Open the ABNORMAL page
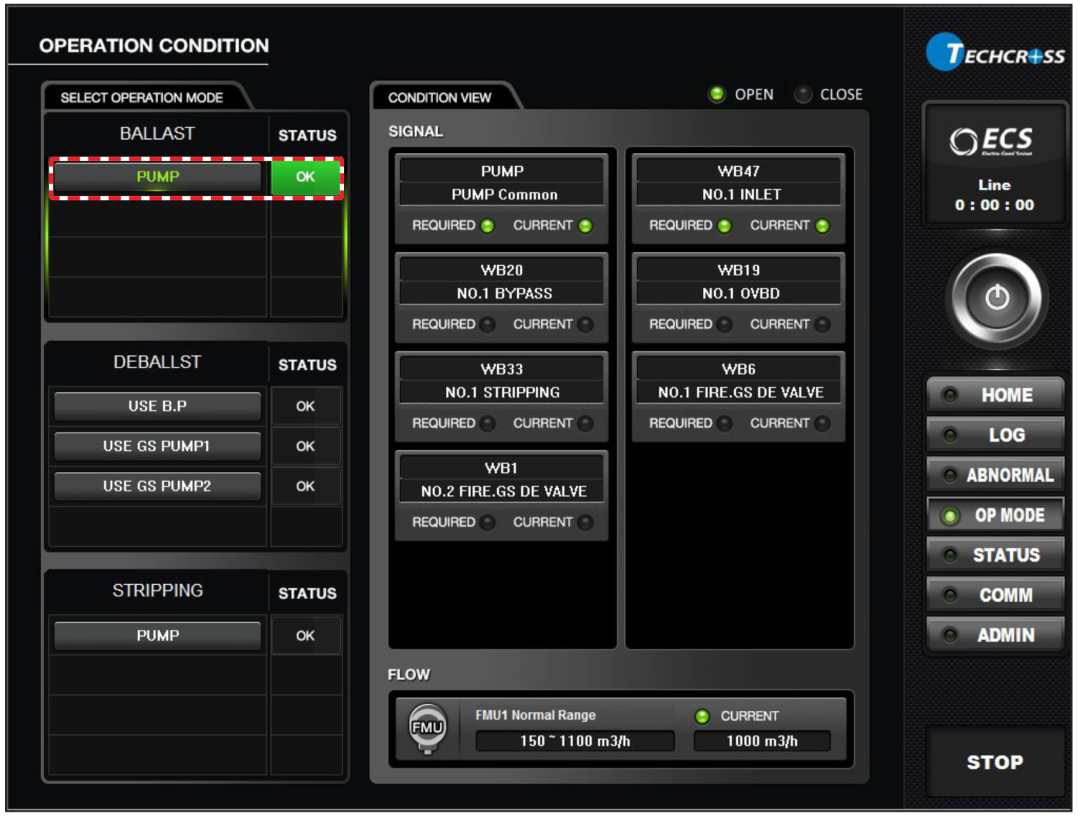The height and width of the screenshot is (826, 1080). tap(994, 475)
